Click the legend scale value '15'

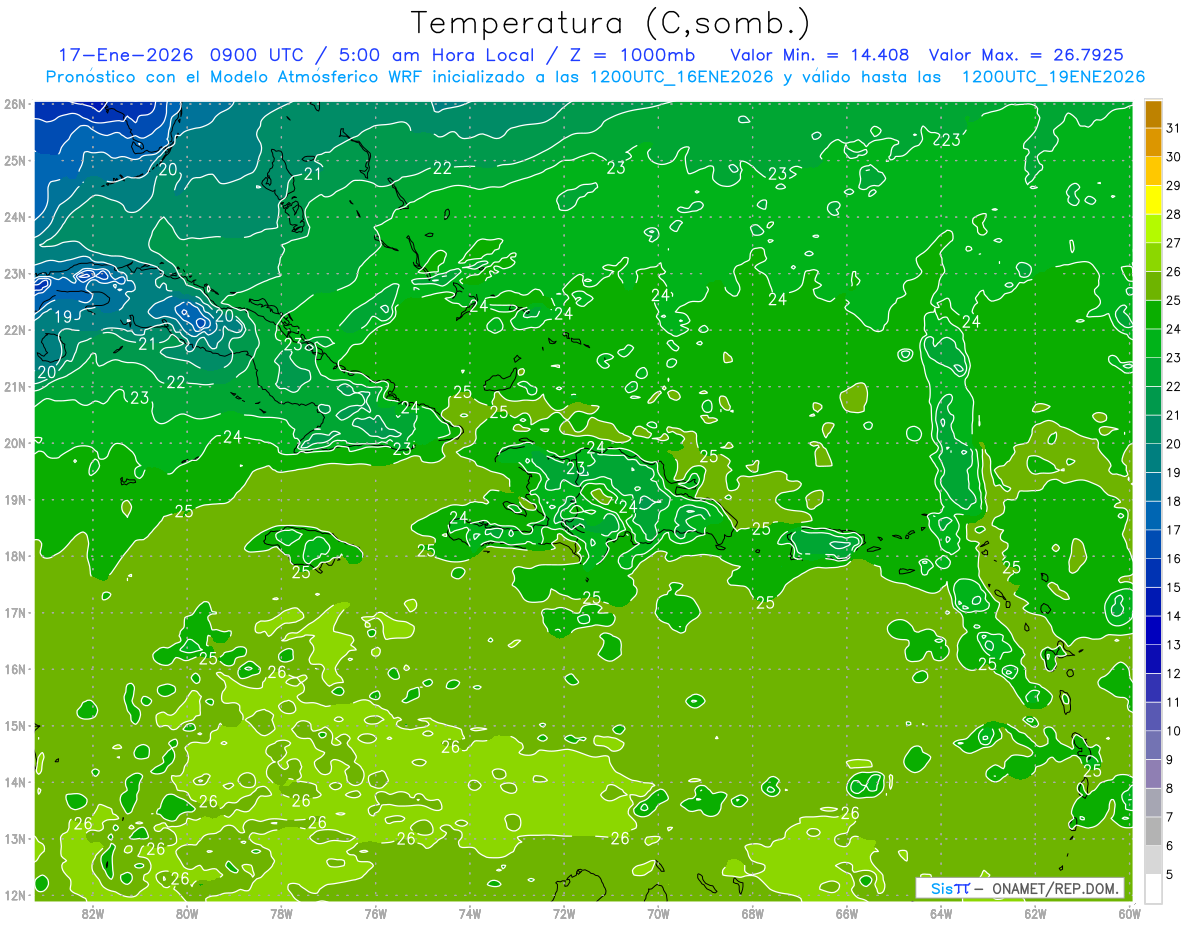[1174, 588]
